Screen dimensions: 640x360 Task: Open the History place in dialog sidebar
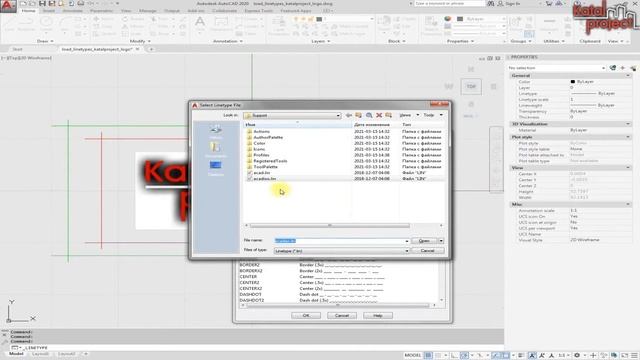(x=216, y=131)
